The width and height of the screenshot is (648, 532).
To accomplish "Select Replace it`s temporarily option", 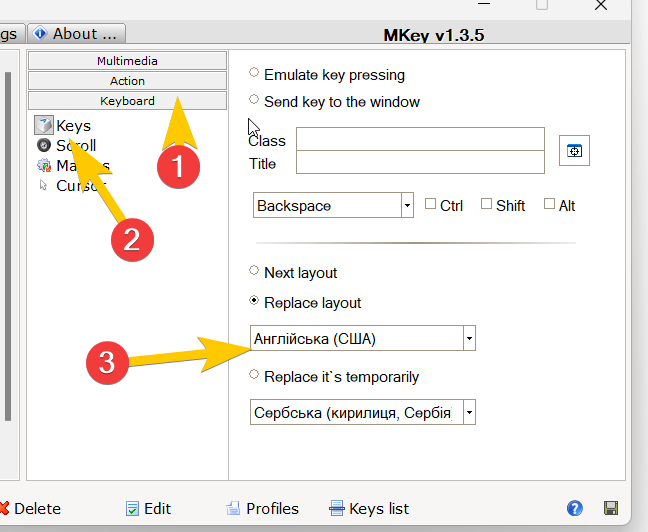I will point(254,375).
